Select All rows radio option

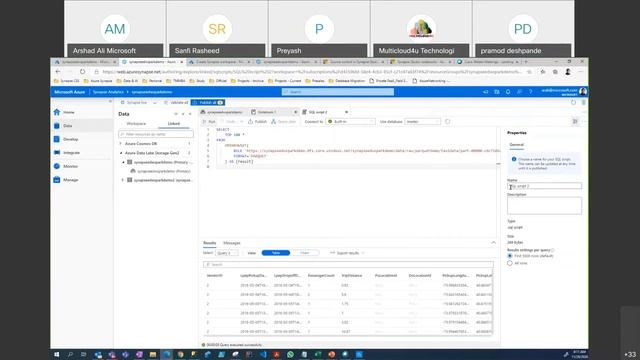510,263
